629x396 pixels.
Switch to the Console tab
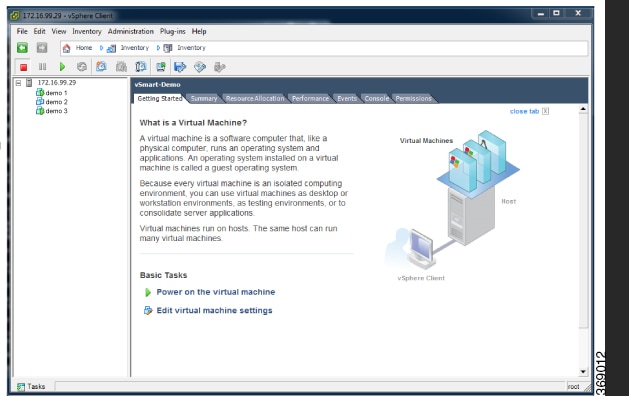click(x=377, y=98)
